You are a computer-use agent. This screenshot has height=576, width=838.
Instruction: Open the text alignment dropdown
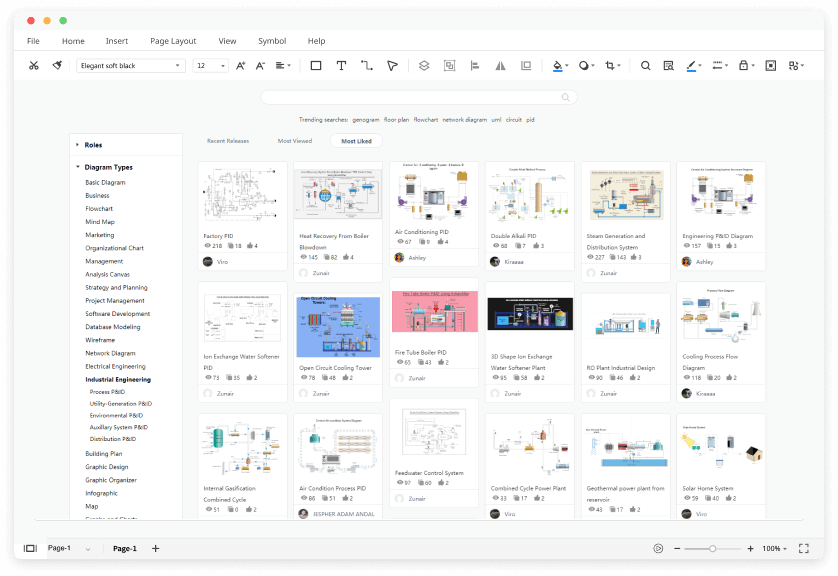pyautogui.click(x=283, y=66)
